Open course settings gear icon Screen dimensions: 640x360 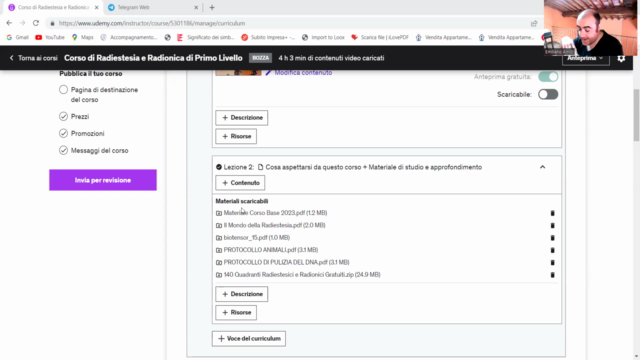(621, 58)
